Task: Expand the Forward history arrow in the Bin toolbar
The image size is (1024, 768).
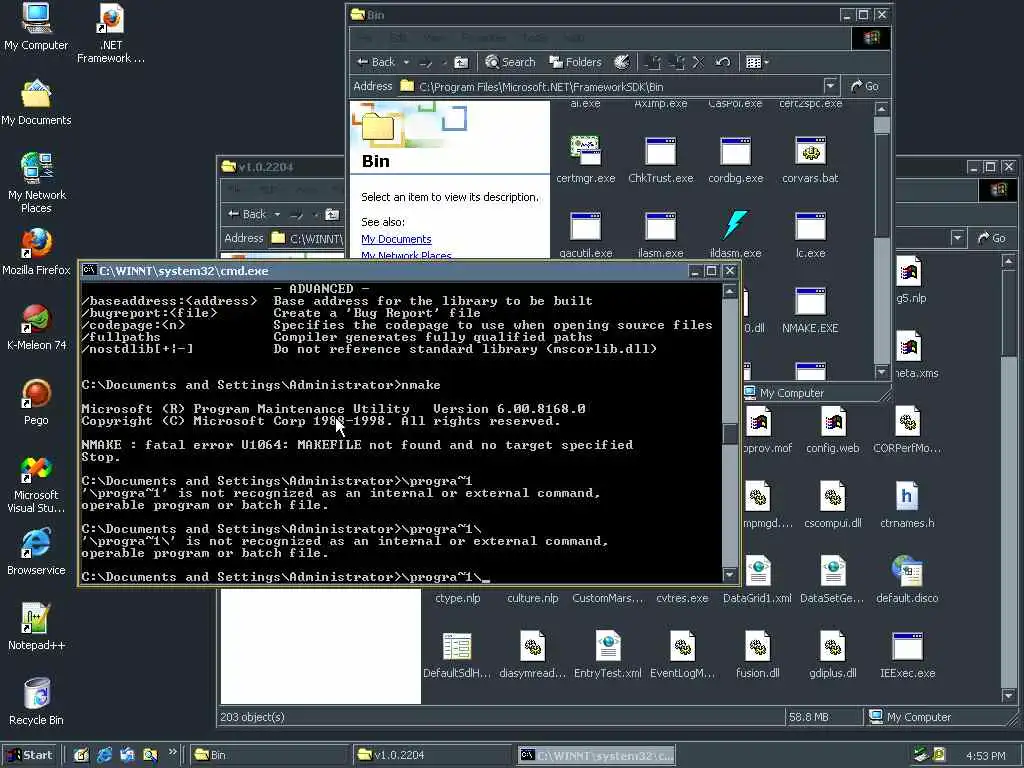Action: point(444,62)
